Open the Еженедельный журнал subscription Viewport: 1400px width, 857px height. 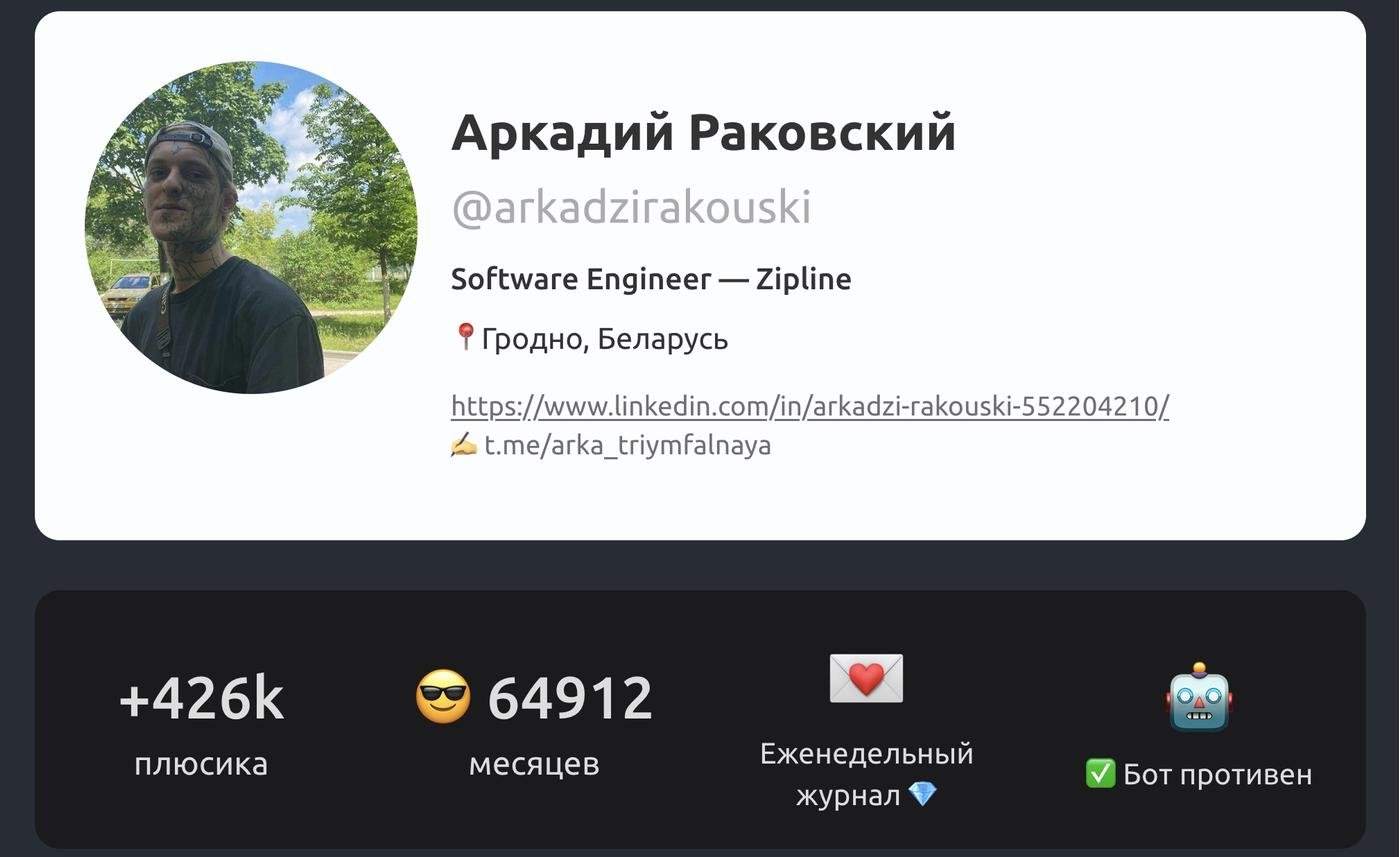click(x=866, y=753)
